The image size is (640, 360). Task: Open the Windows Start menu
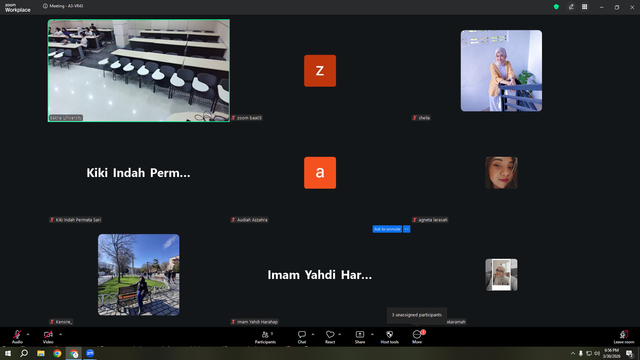[x=8, y=353]
